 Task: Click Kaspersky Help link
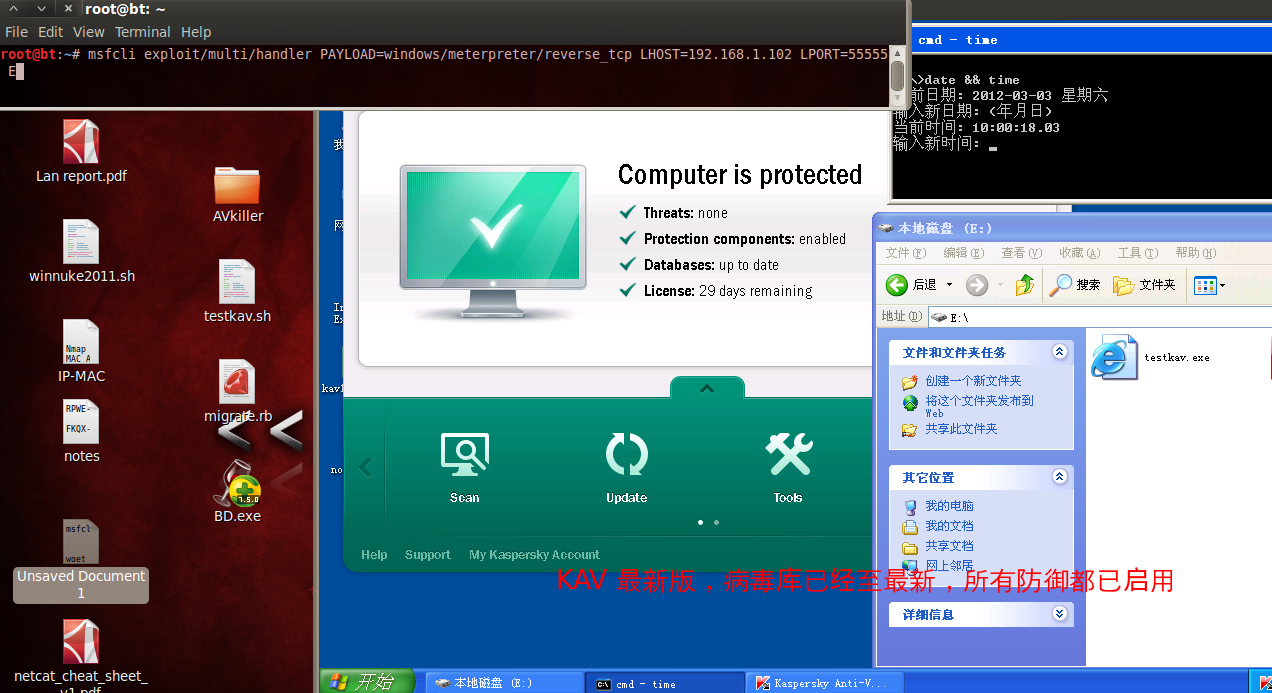374,555
